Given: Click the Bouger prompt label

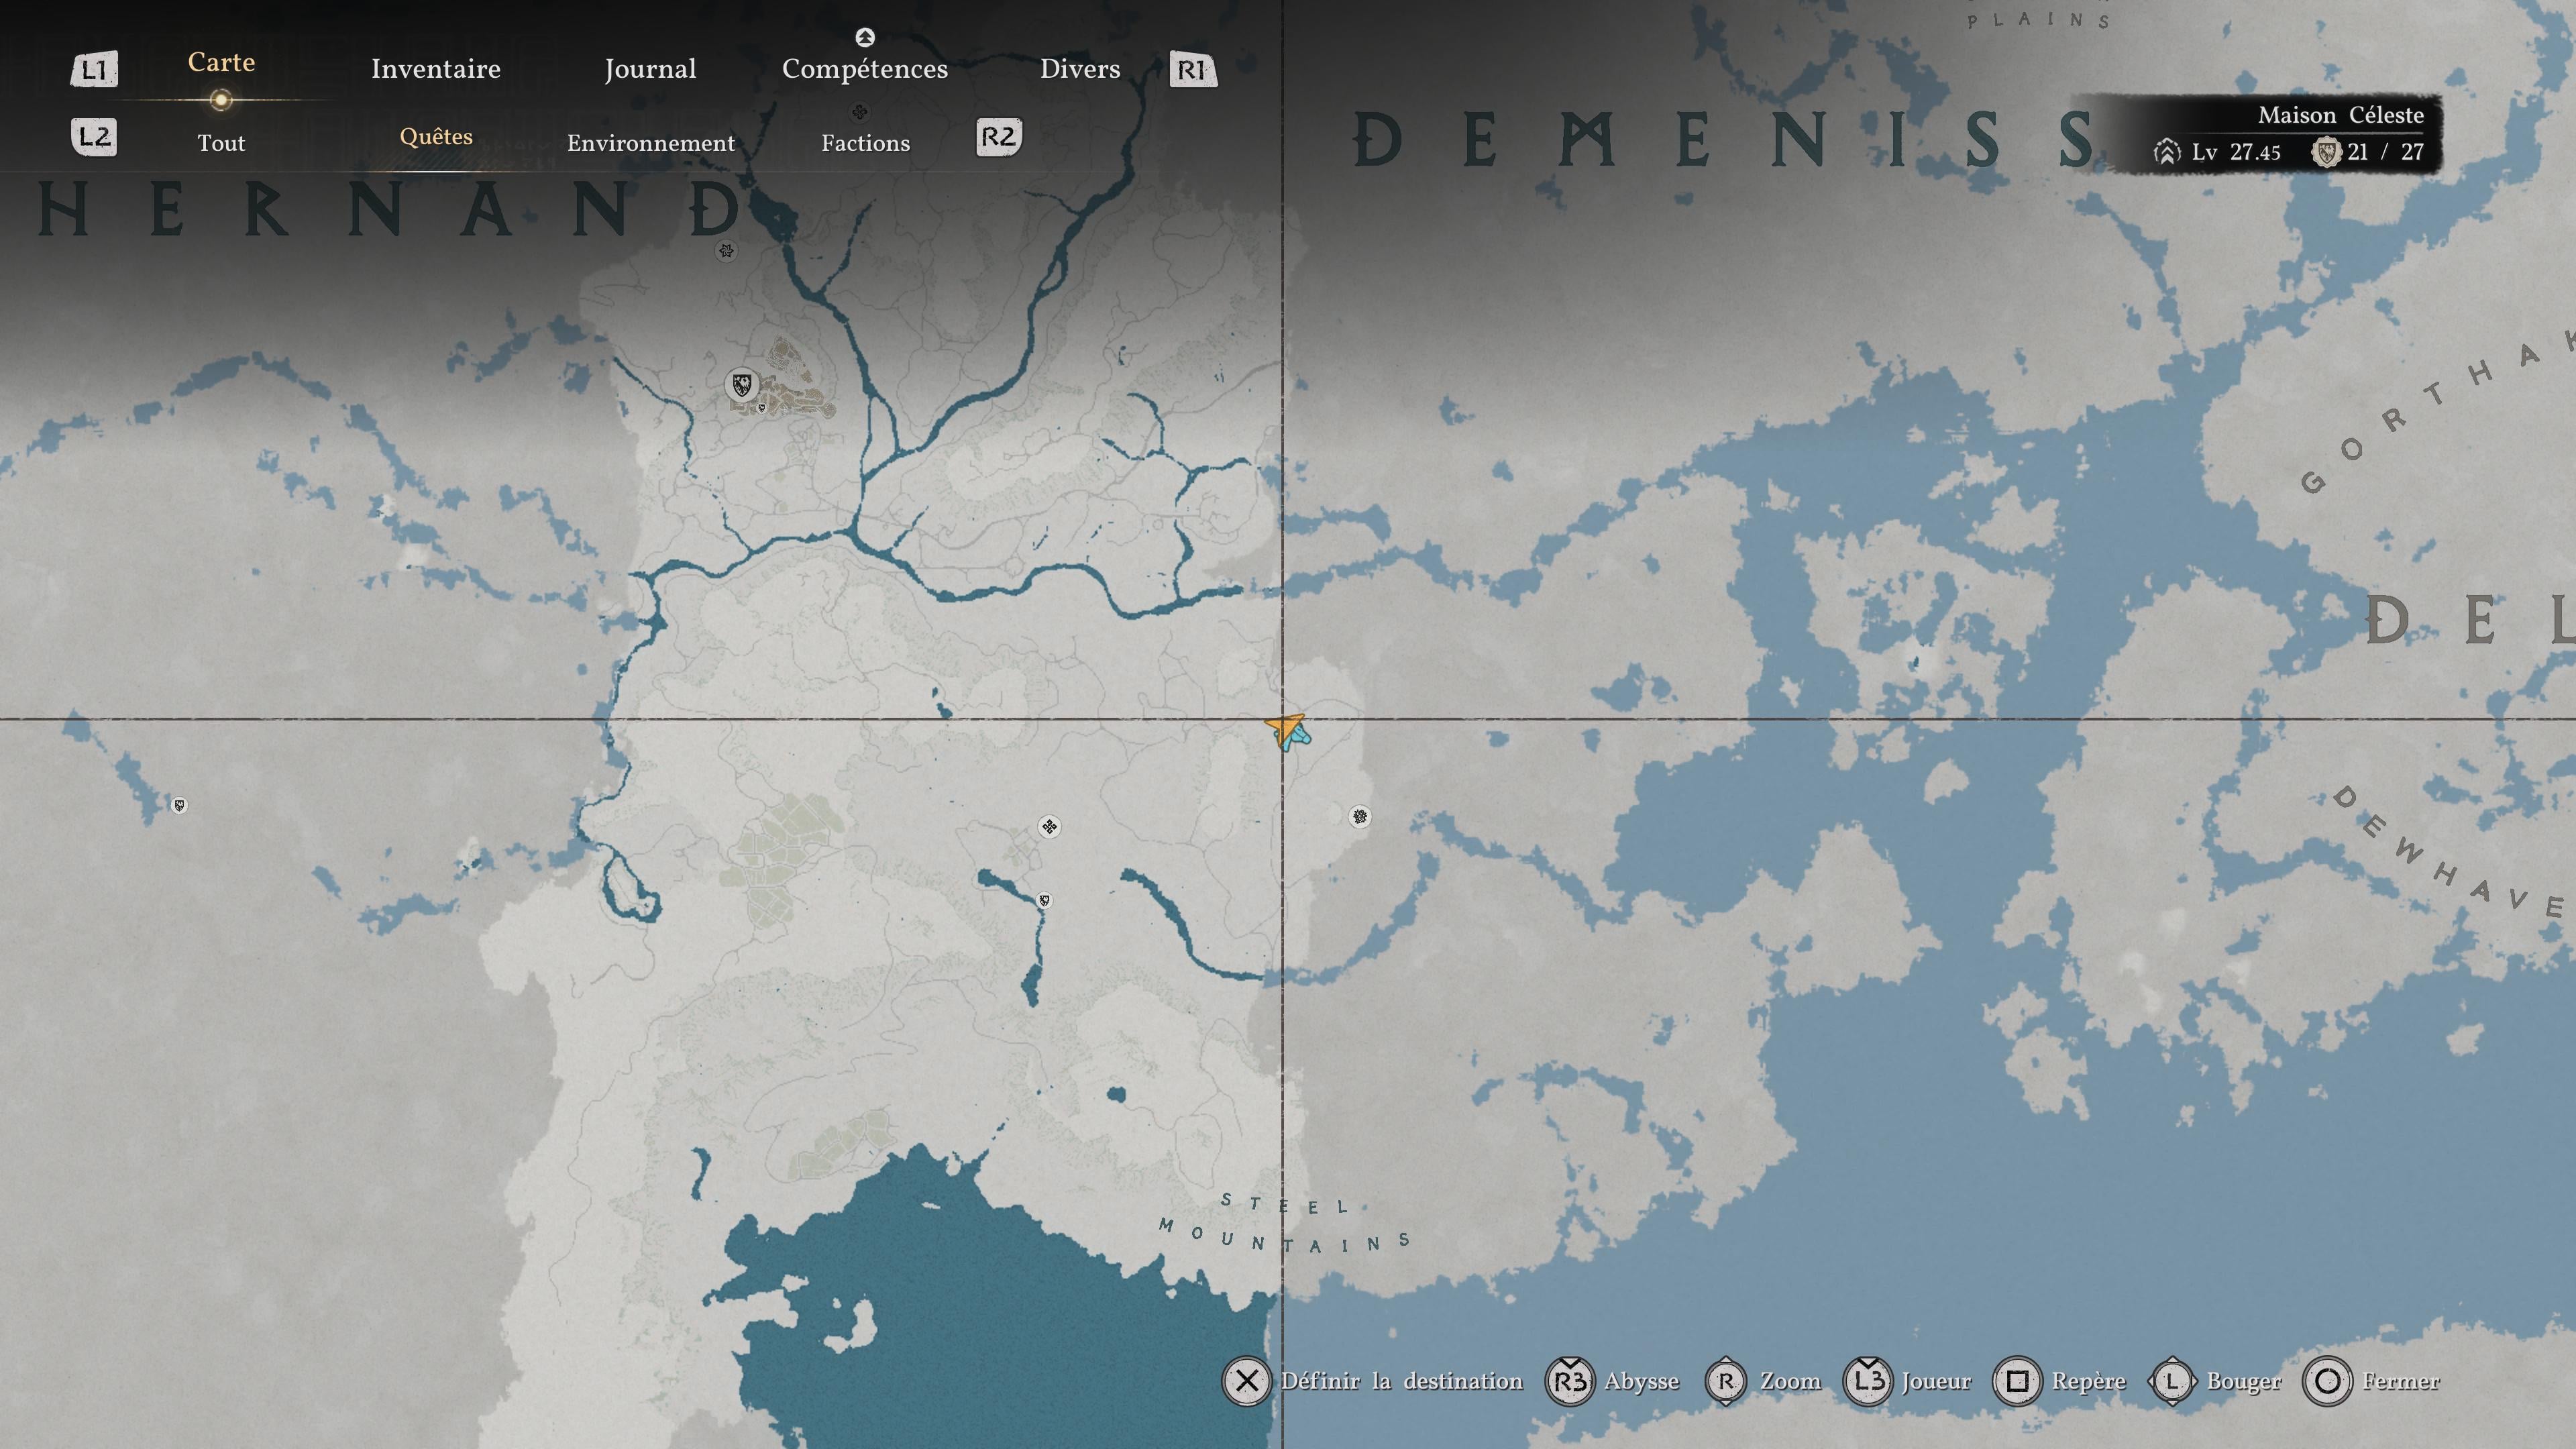Looking at the screenshot, I should pos(2244,1382).
